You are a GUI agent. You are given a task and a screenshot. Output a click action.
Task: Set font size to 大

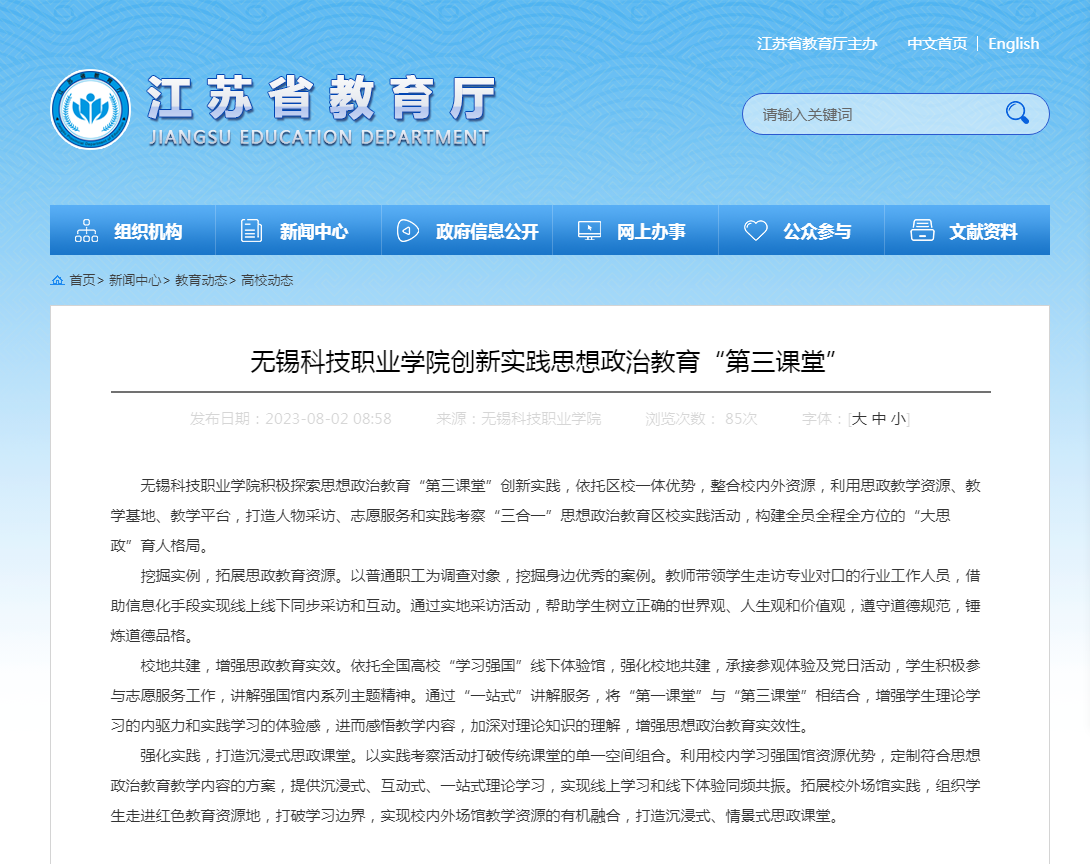click(859, 418)
